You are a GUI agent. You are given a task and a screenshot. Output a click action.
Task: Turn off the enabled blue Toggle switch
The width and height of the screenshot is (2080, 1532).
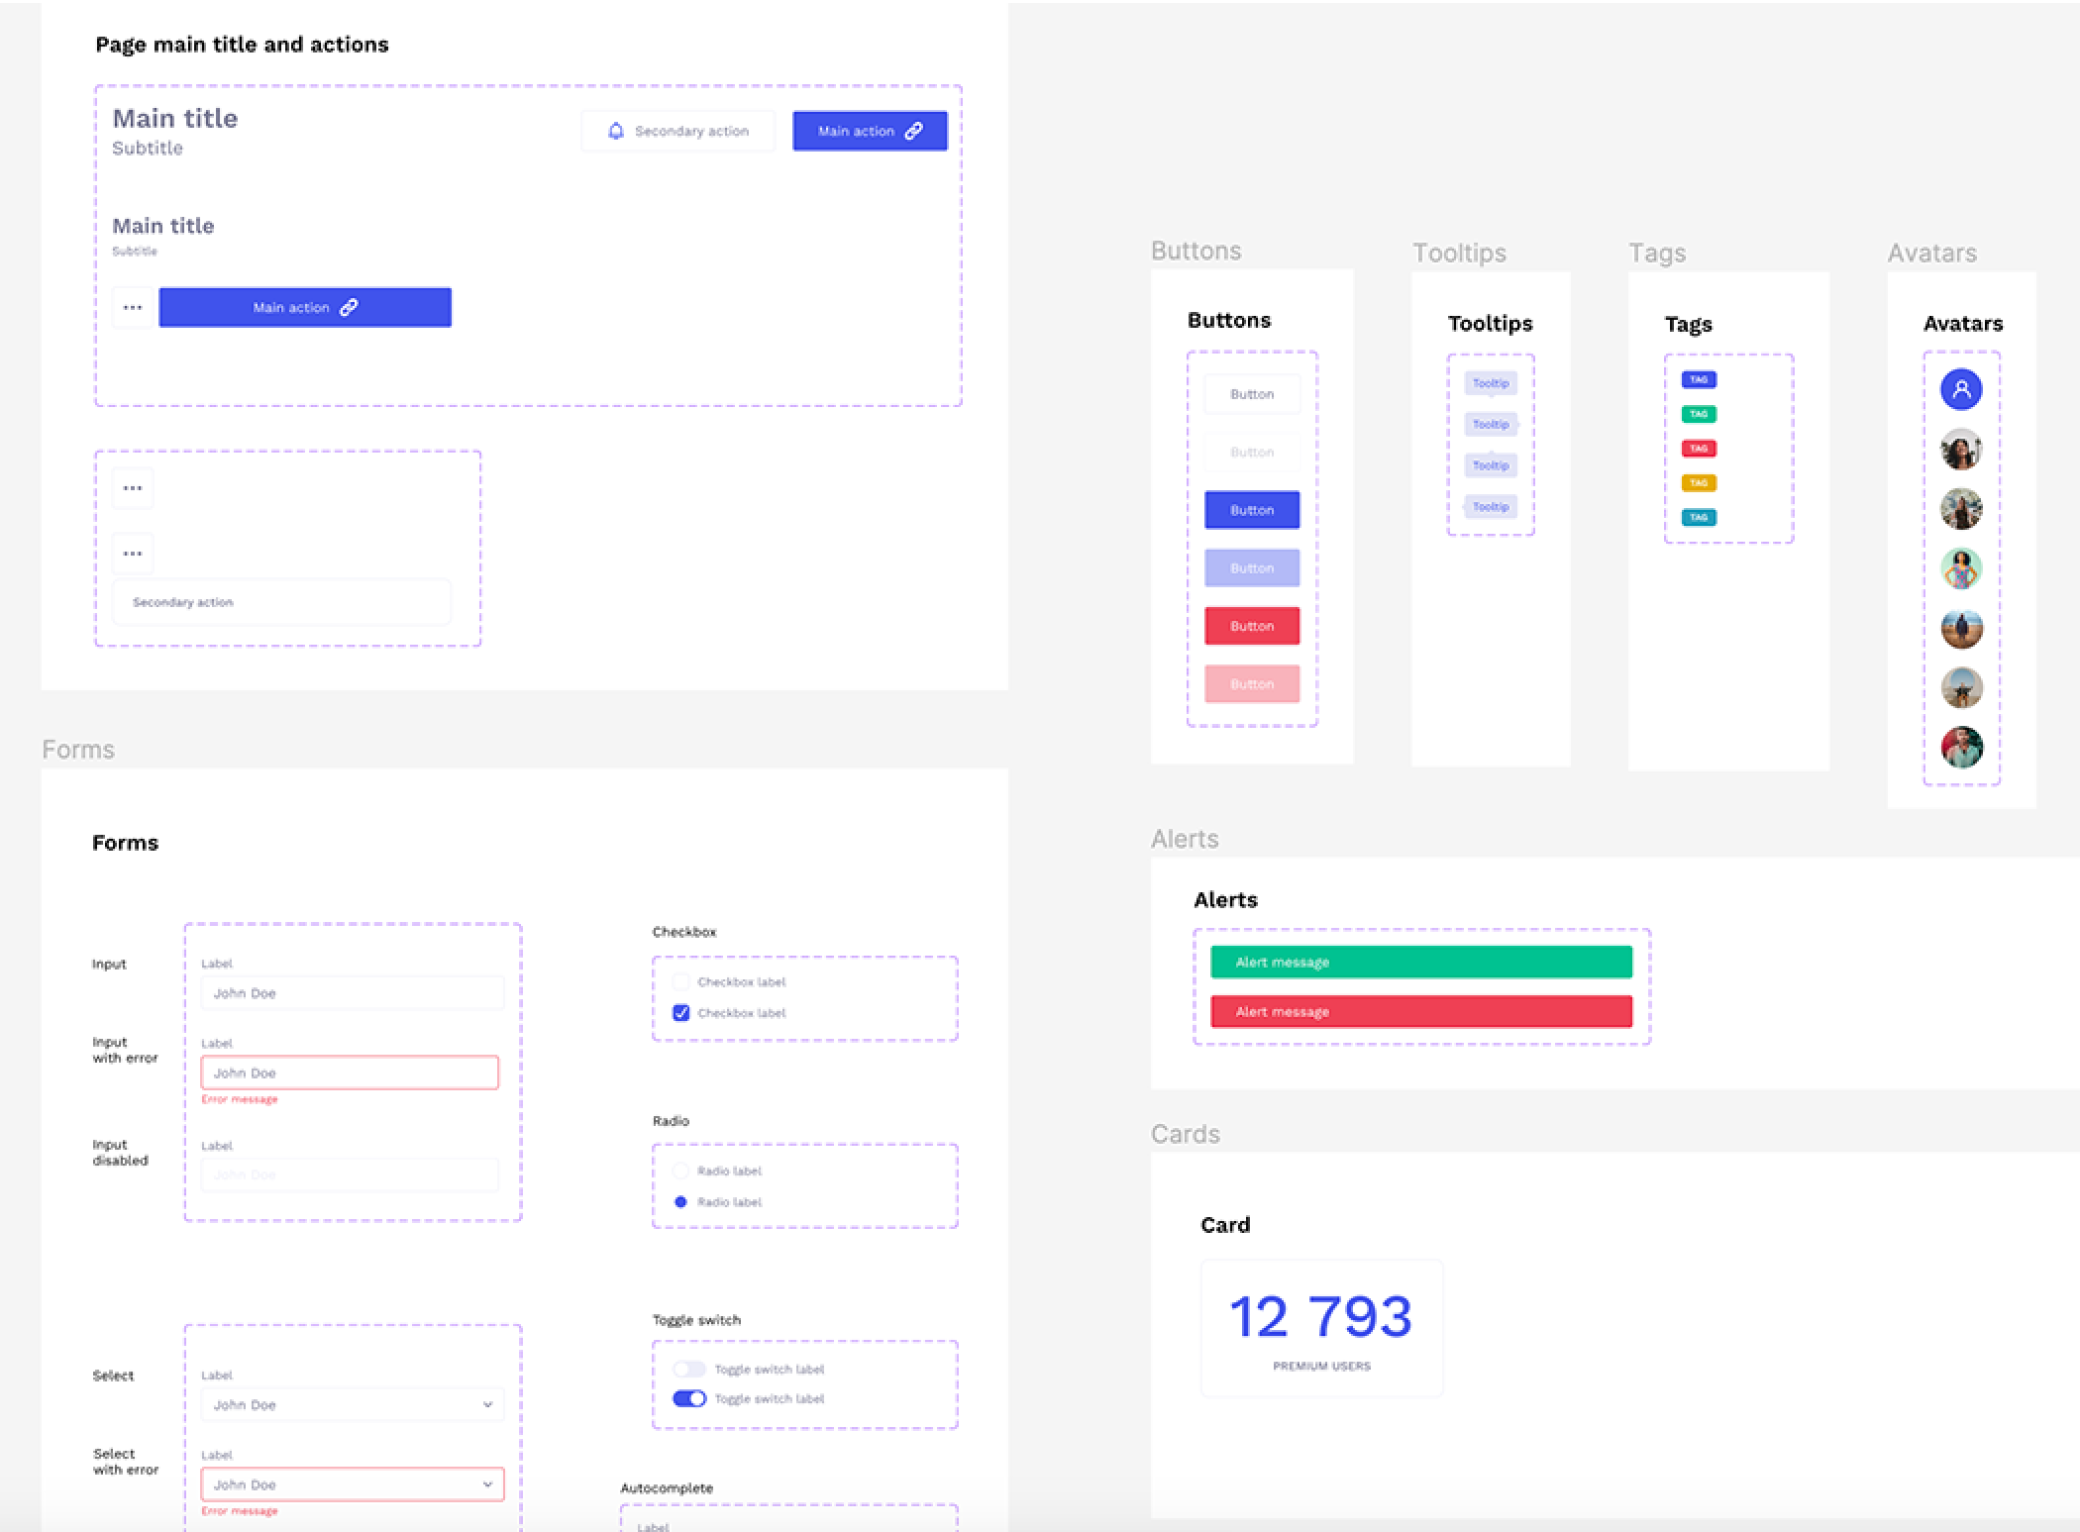click(689, 1399)
